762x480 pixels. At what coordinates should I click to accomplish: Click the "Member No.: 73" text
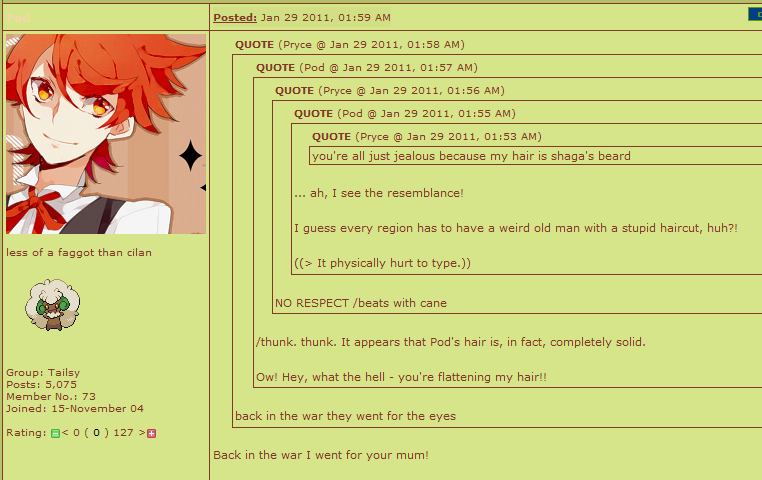tap(51, 396)
